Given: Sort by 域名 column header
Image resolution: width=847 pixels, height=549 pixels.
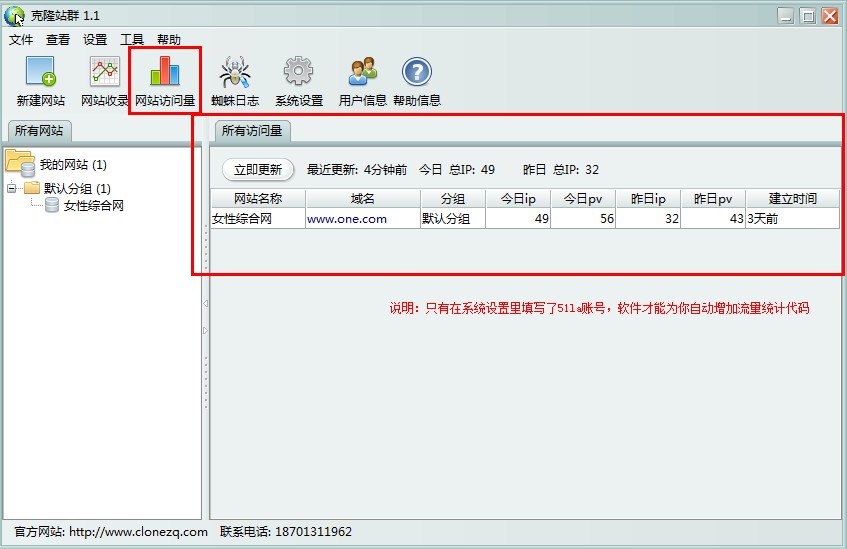Looking at the screenshot, I should 362,198.
